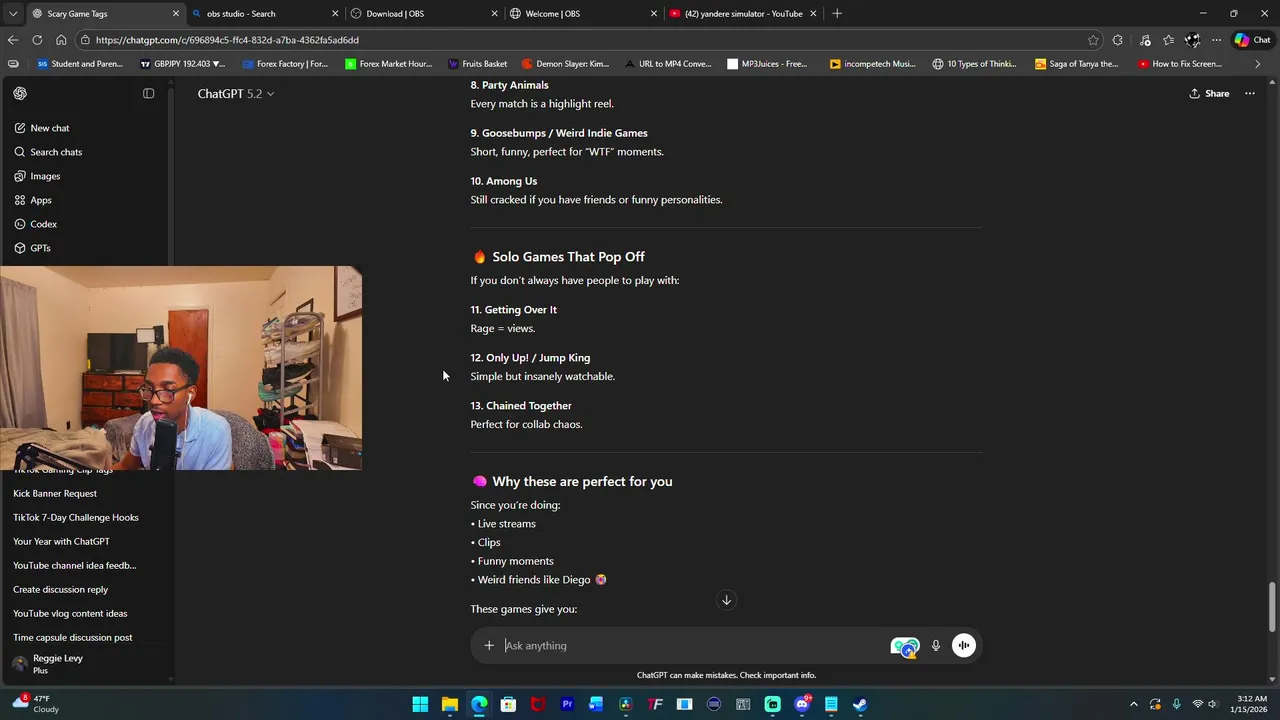
Task: Open conversation options three-dot menu
Action: click(1249, 93)
